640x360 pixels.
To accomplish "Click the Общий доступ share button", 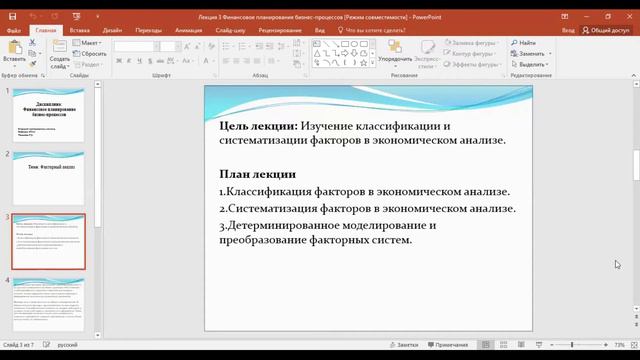I will (x=606, y=30).
